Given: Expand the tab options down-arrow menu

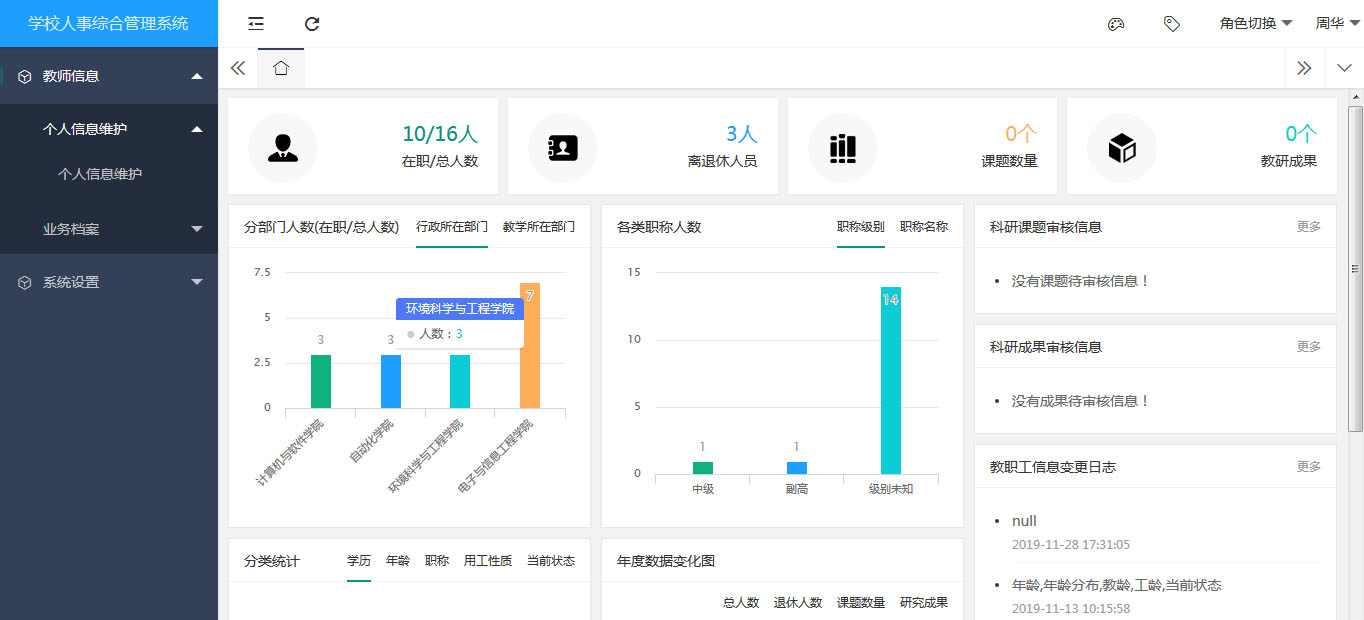Looking at the screenshot, I should 1343,68.
